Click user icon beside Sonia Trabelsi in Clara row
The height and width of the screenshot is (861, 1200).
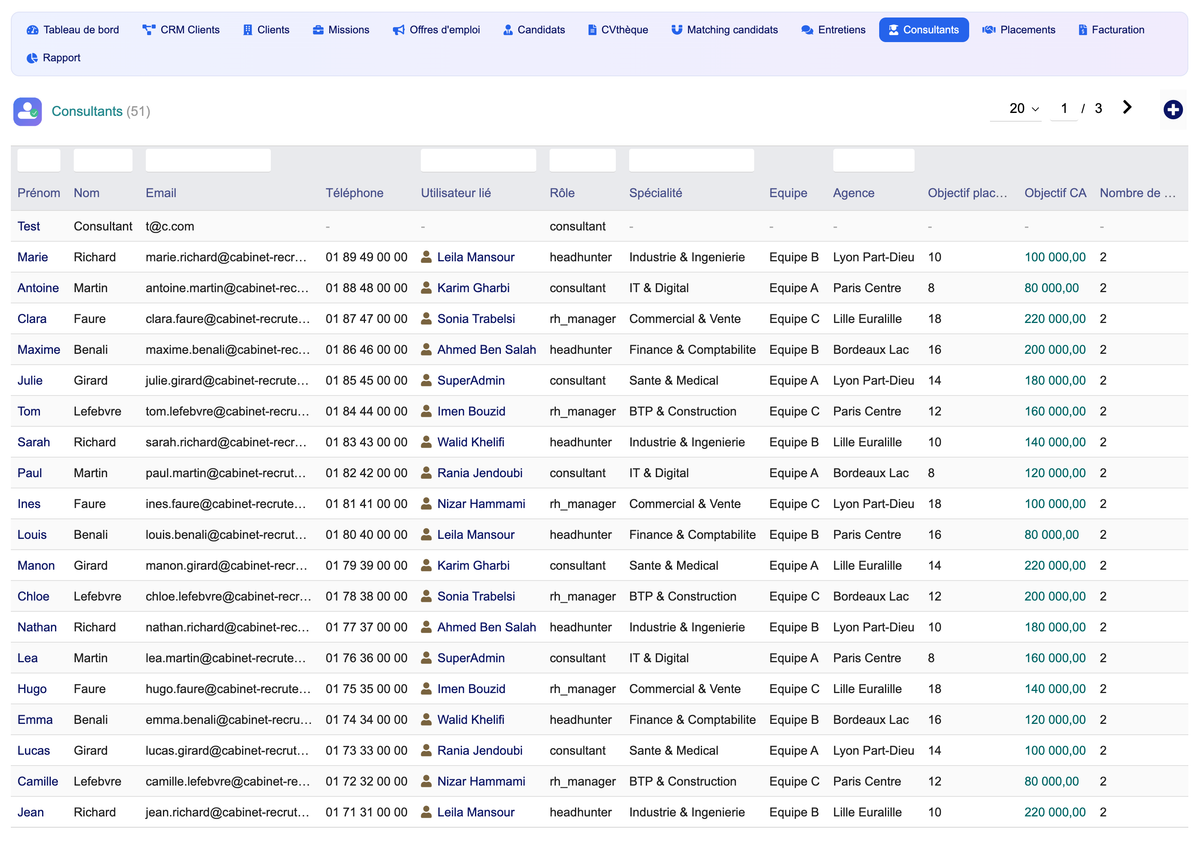427,319
